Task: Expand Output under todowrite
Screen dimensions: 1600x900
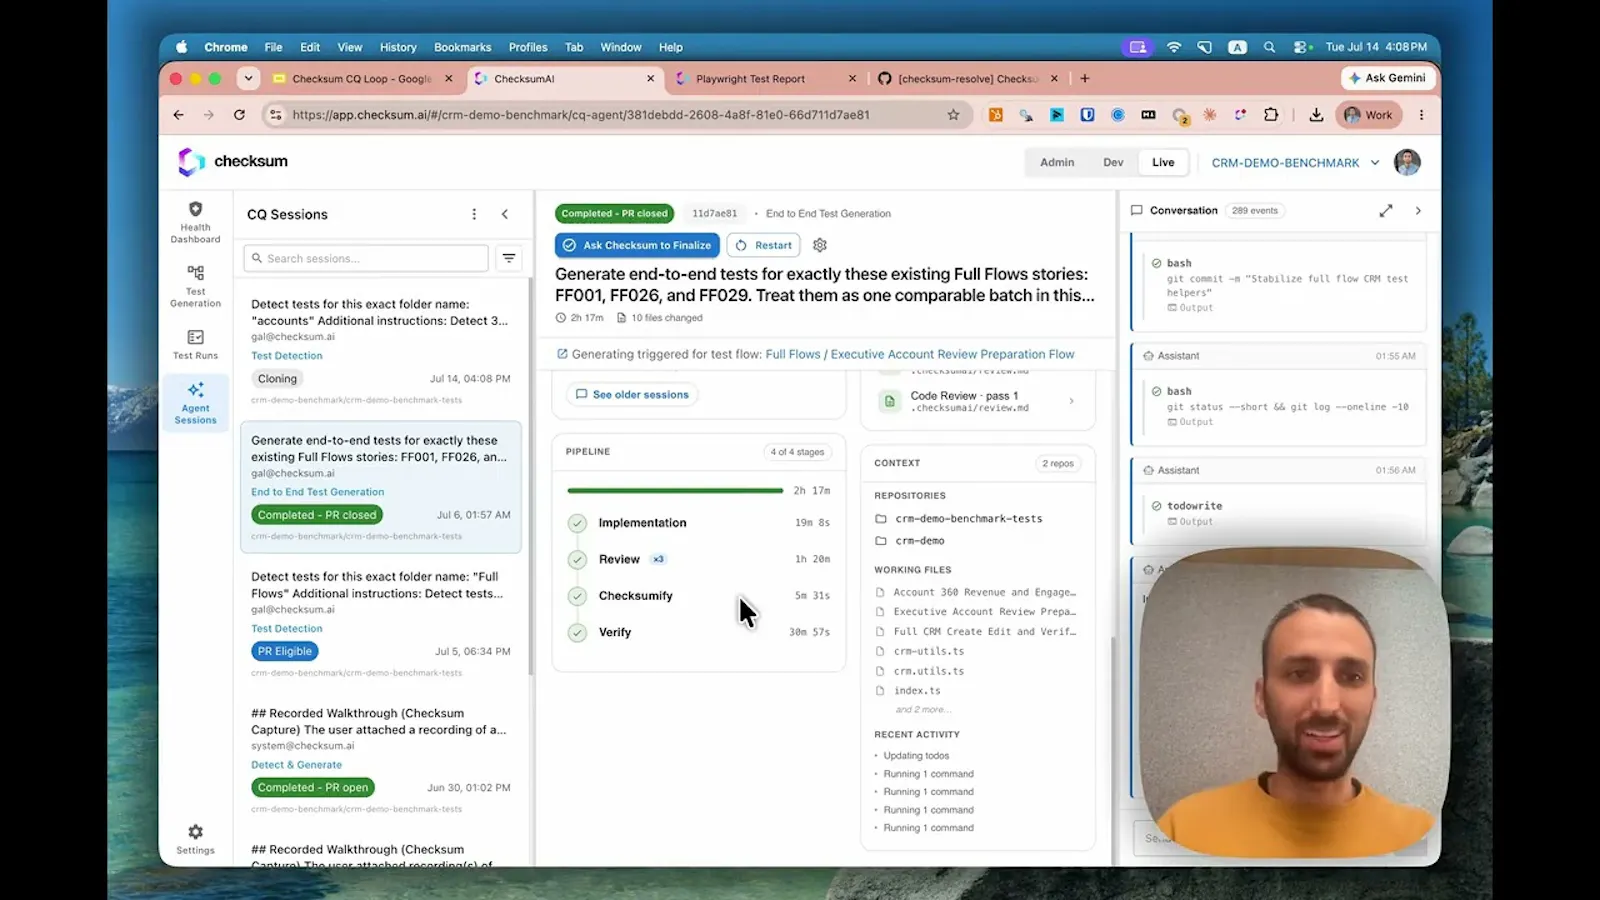Action: coord(1190,522)
